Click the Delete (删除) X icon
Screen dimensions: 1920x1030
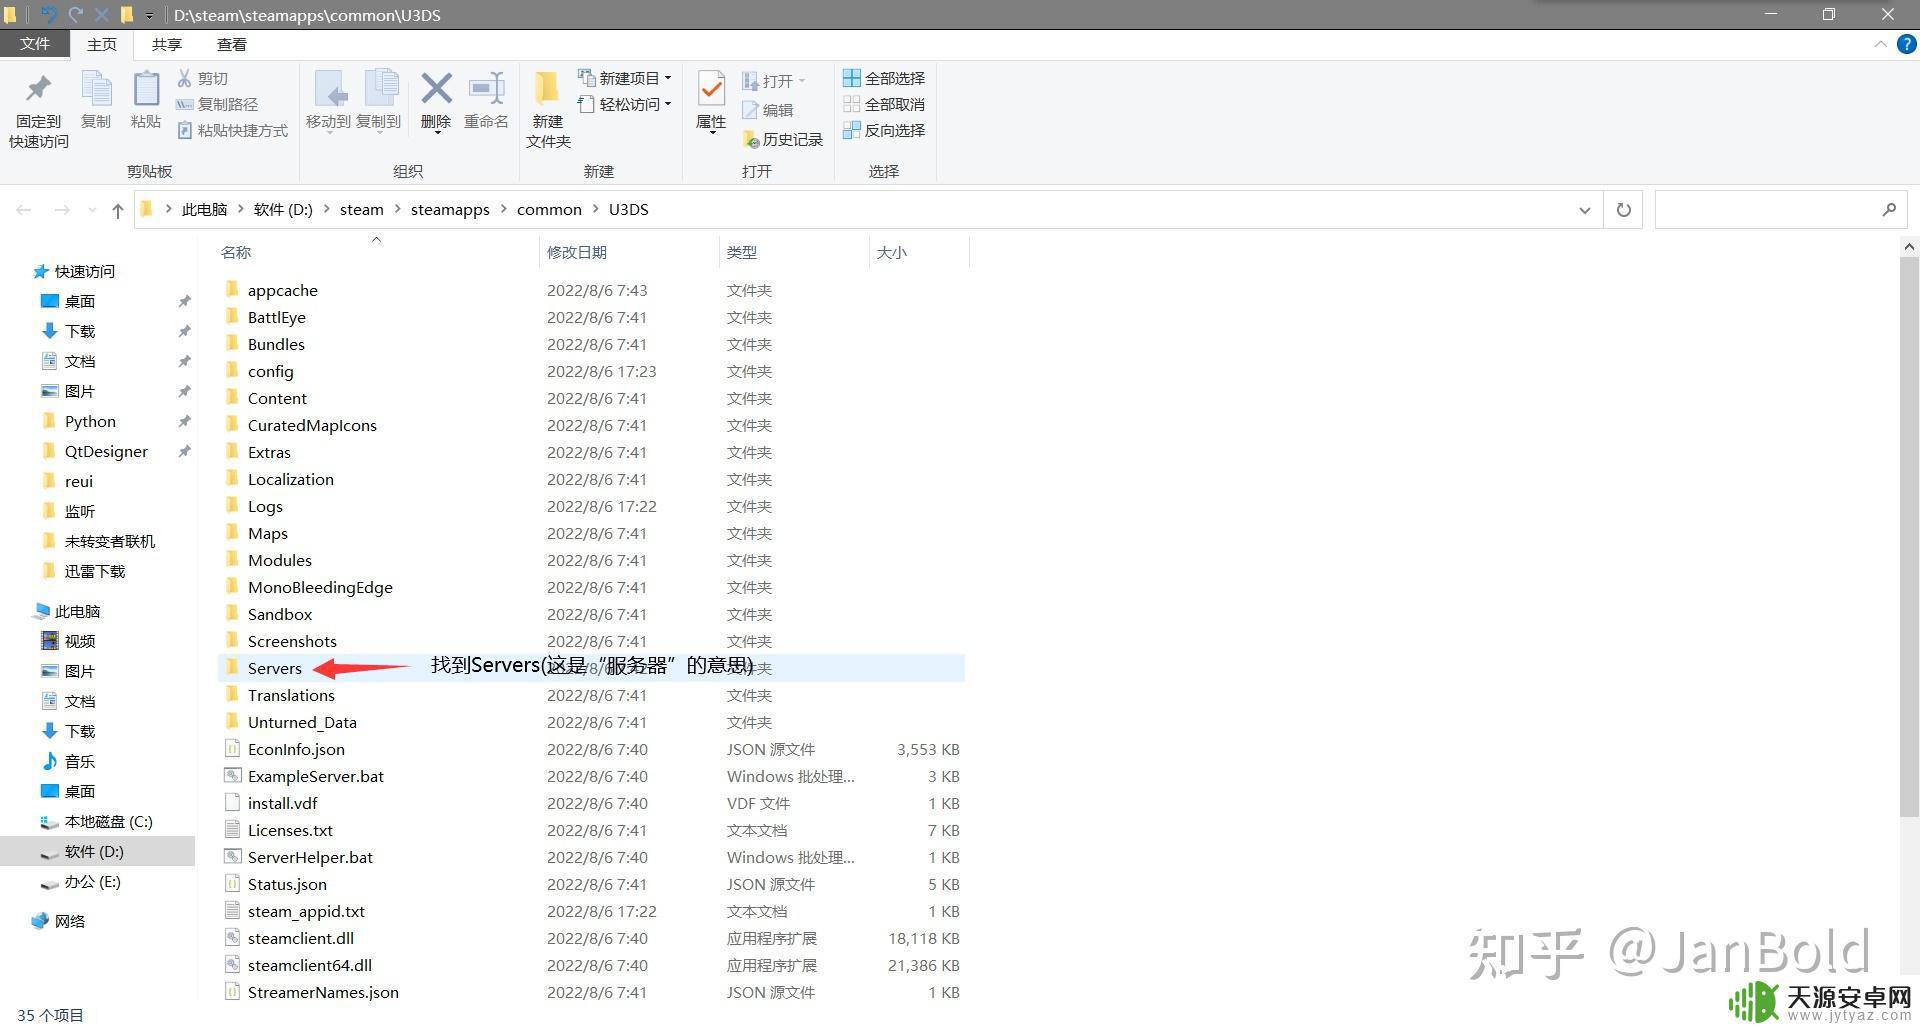[x=436, y=89]
